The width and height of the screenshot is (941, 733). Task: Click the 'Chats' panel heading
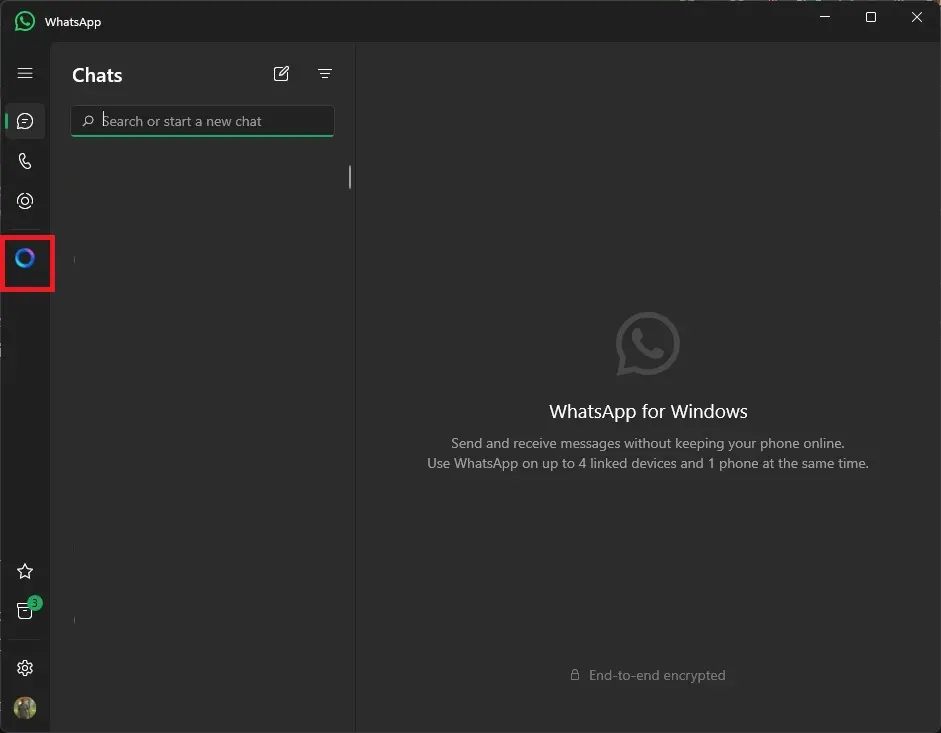[97, 75]
